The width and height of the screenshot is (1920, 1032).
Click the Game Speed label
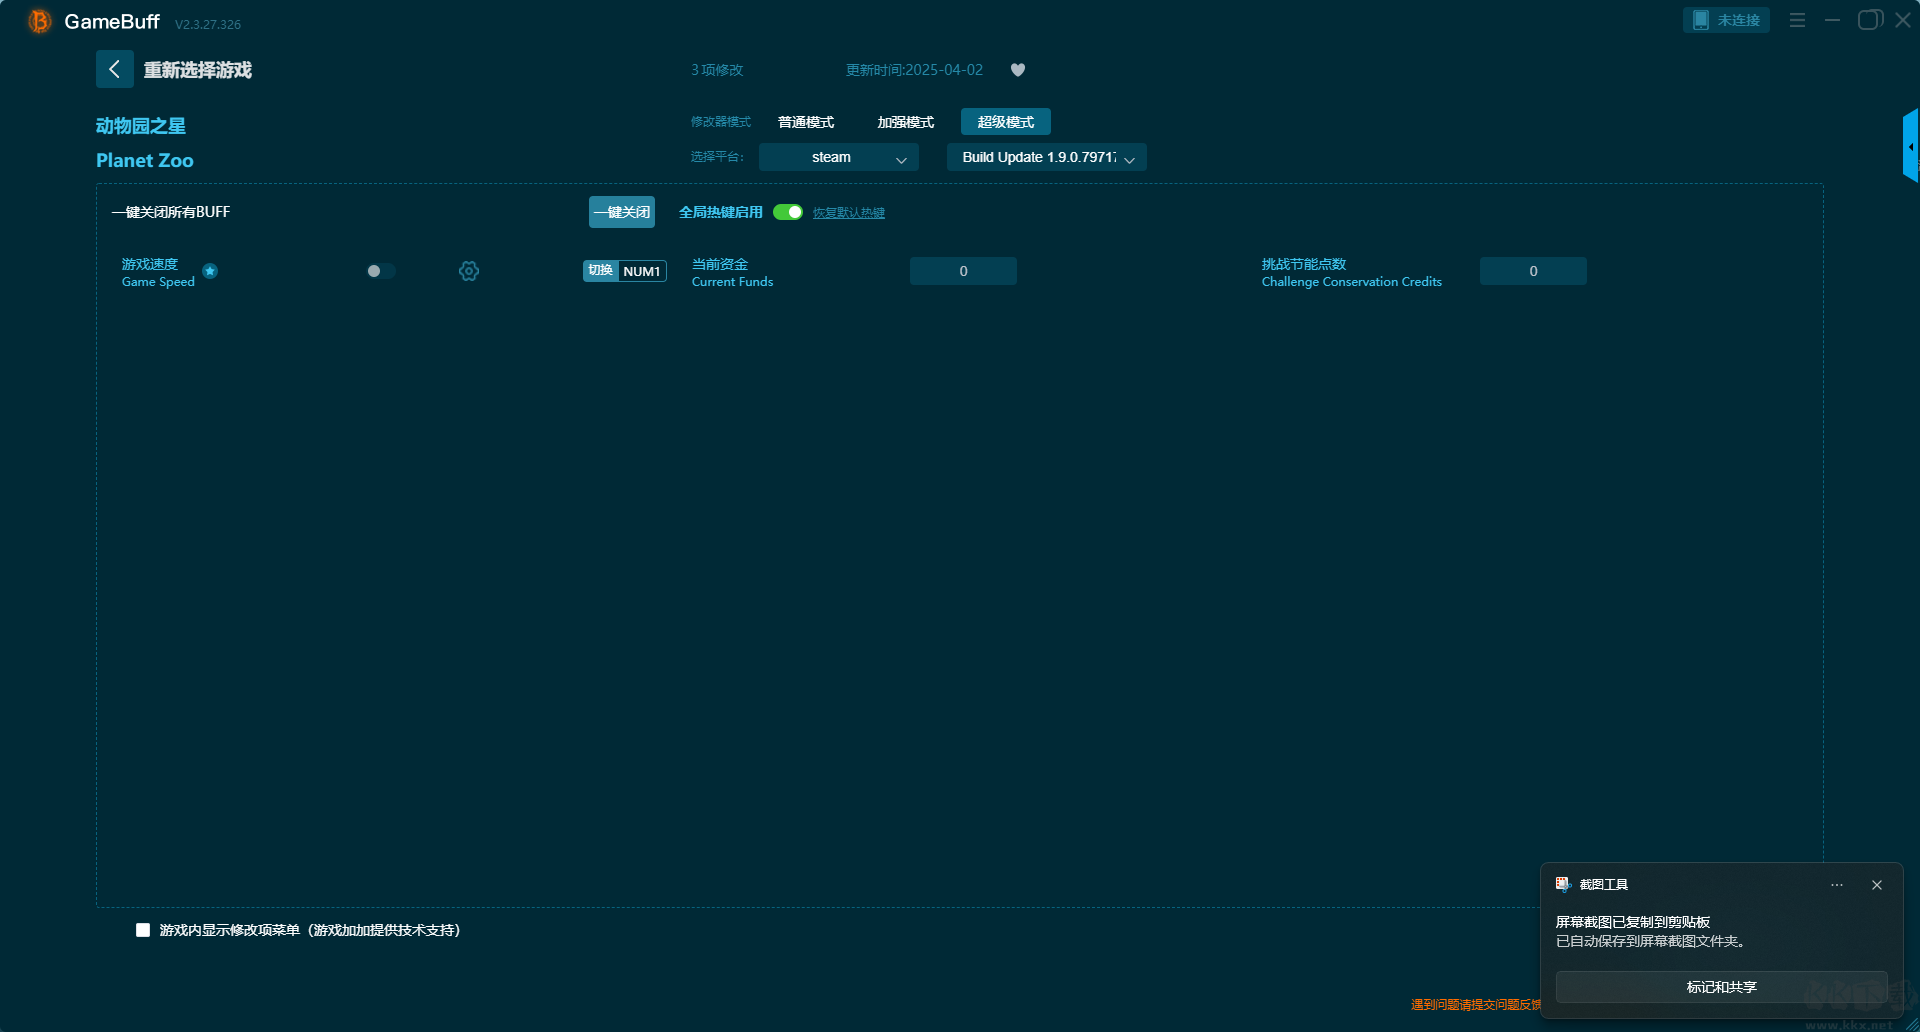(x=158, y=272)
